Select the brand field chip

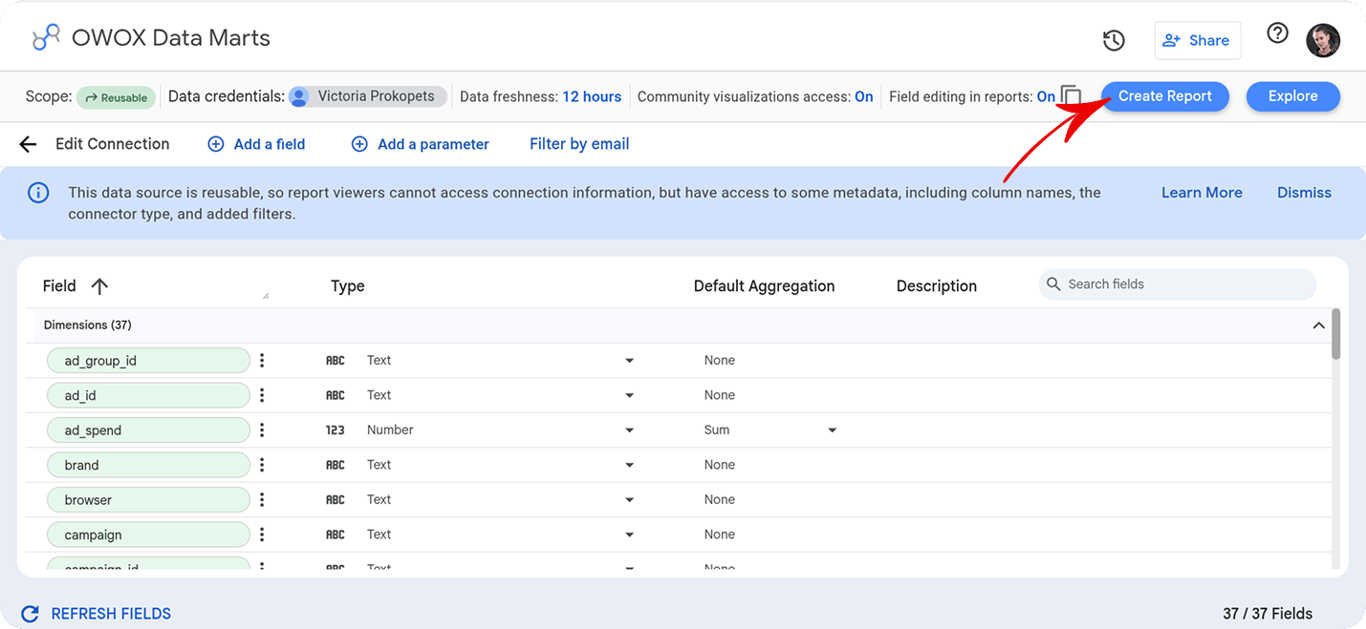point(148,465)
